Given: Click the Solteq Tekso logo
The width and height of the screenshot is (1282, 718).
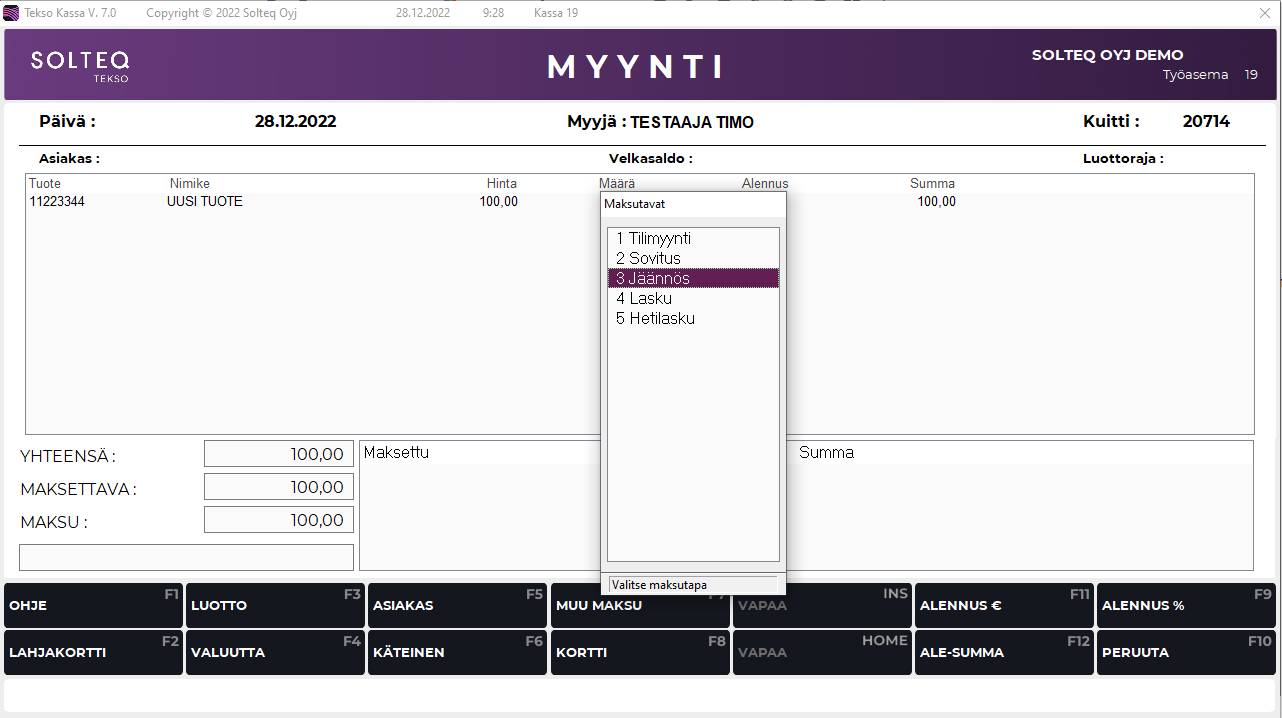Looking at the screenshot, I should click(80, 65).
